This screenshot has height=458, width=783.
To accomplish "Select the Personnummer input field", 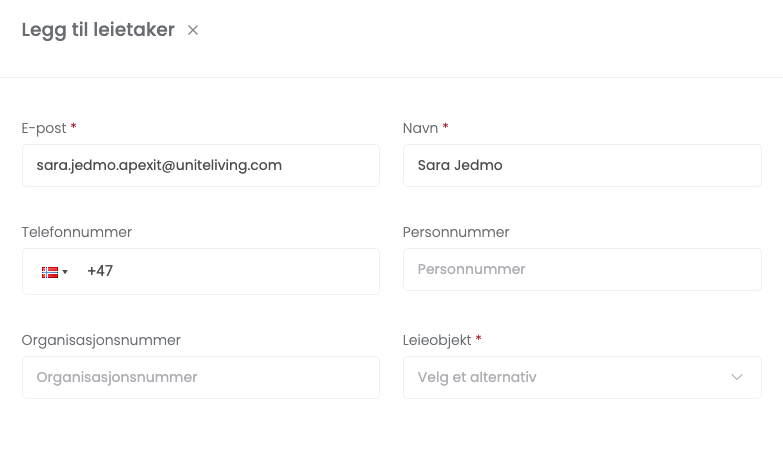I will (x=582, y=269).
